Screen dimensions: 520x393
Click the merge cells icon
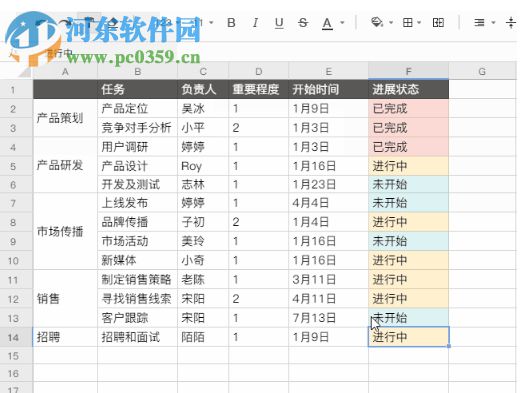pyautogui.click(x=438, y=23)
